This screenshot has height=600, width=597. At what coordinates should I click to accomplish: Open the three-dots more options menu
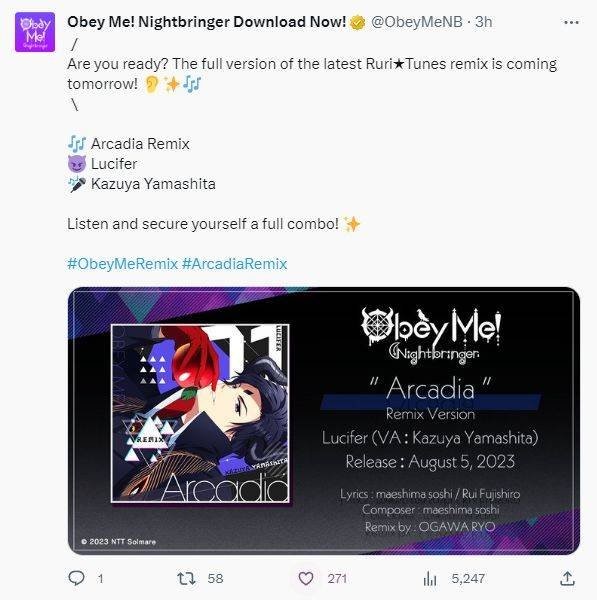(x=571, y=23)
